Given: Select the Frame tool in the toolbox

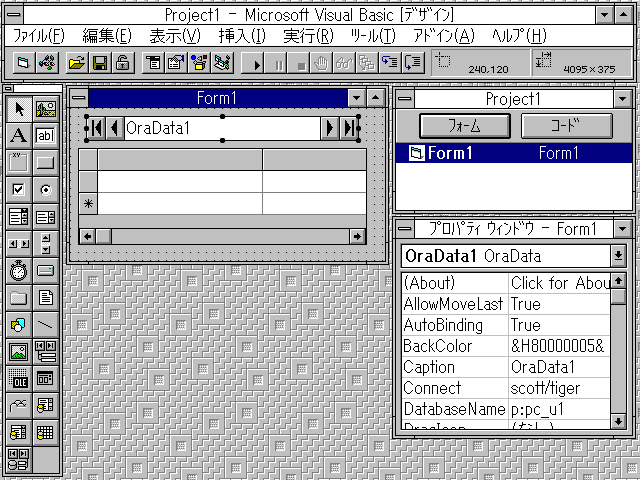Looking at the screenshot, I should pos(19,163).
